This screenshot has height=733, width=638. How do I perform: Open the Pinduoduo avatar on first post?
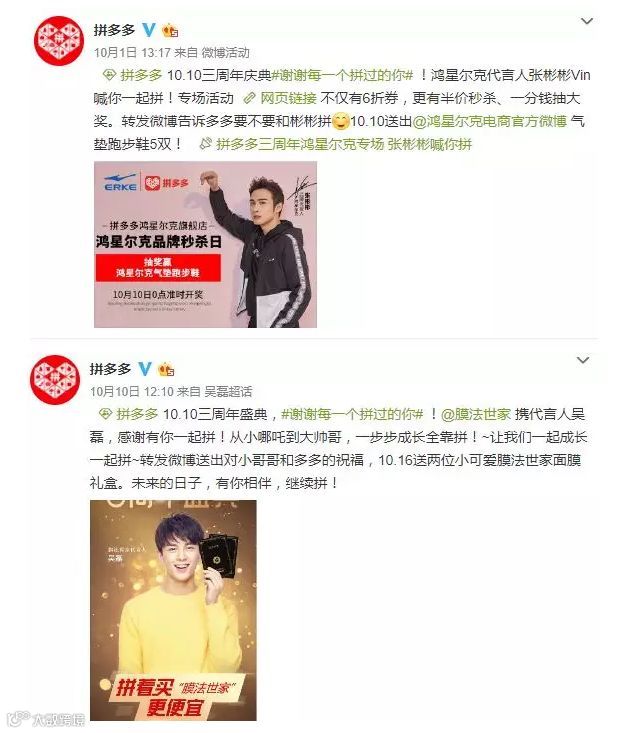pyautogui.click(x=58, y=41)
